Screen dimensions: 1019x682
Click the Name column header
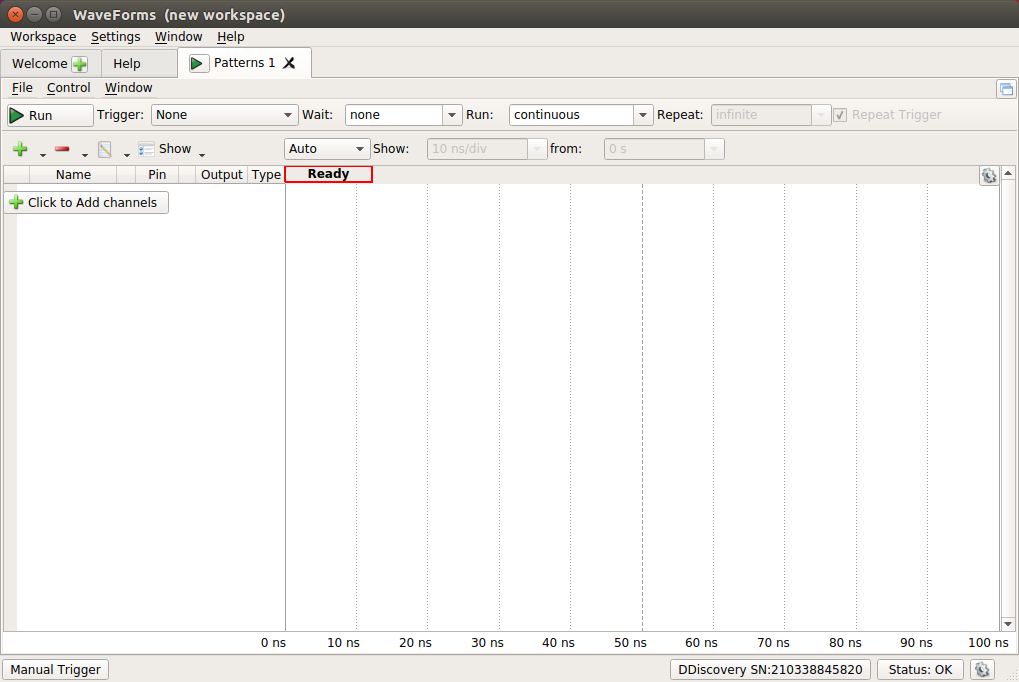(73, 174)
